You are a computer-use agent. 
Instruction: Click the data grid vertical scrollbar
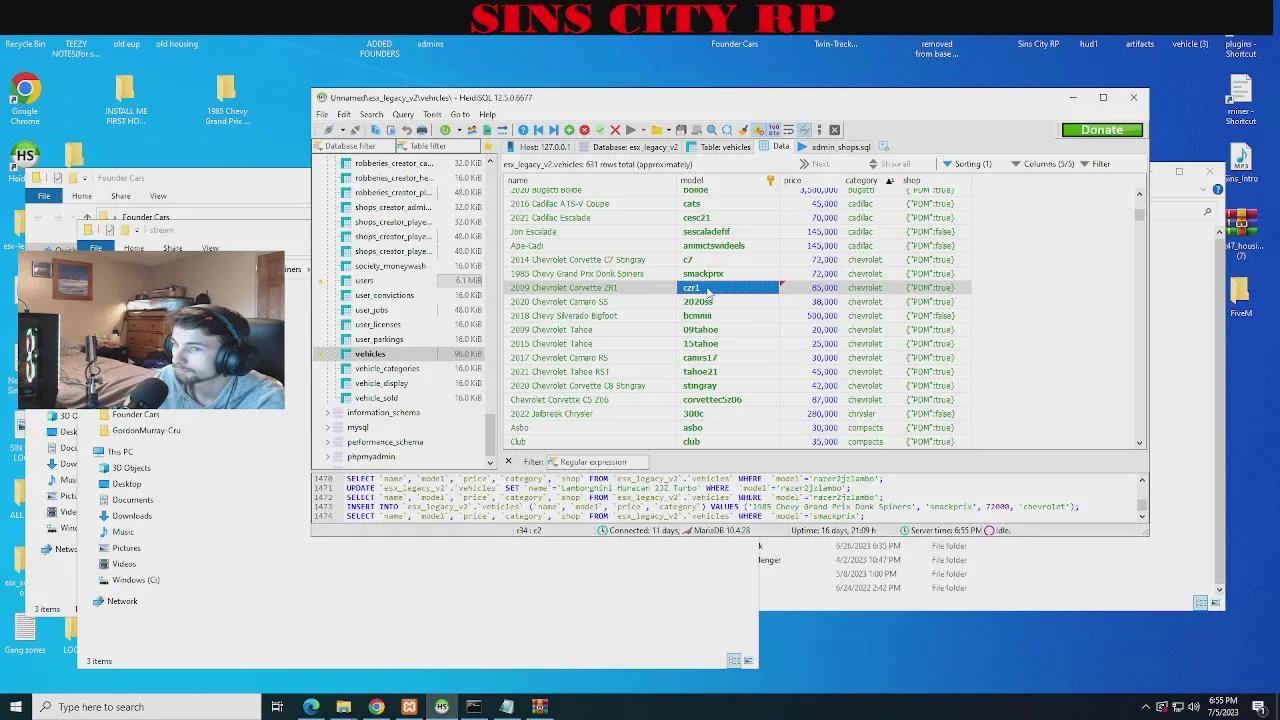coord(1140,316)
